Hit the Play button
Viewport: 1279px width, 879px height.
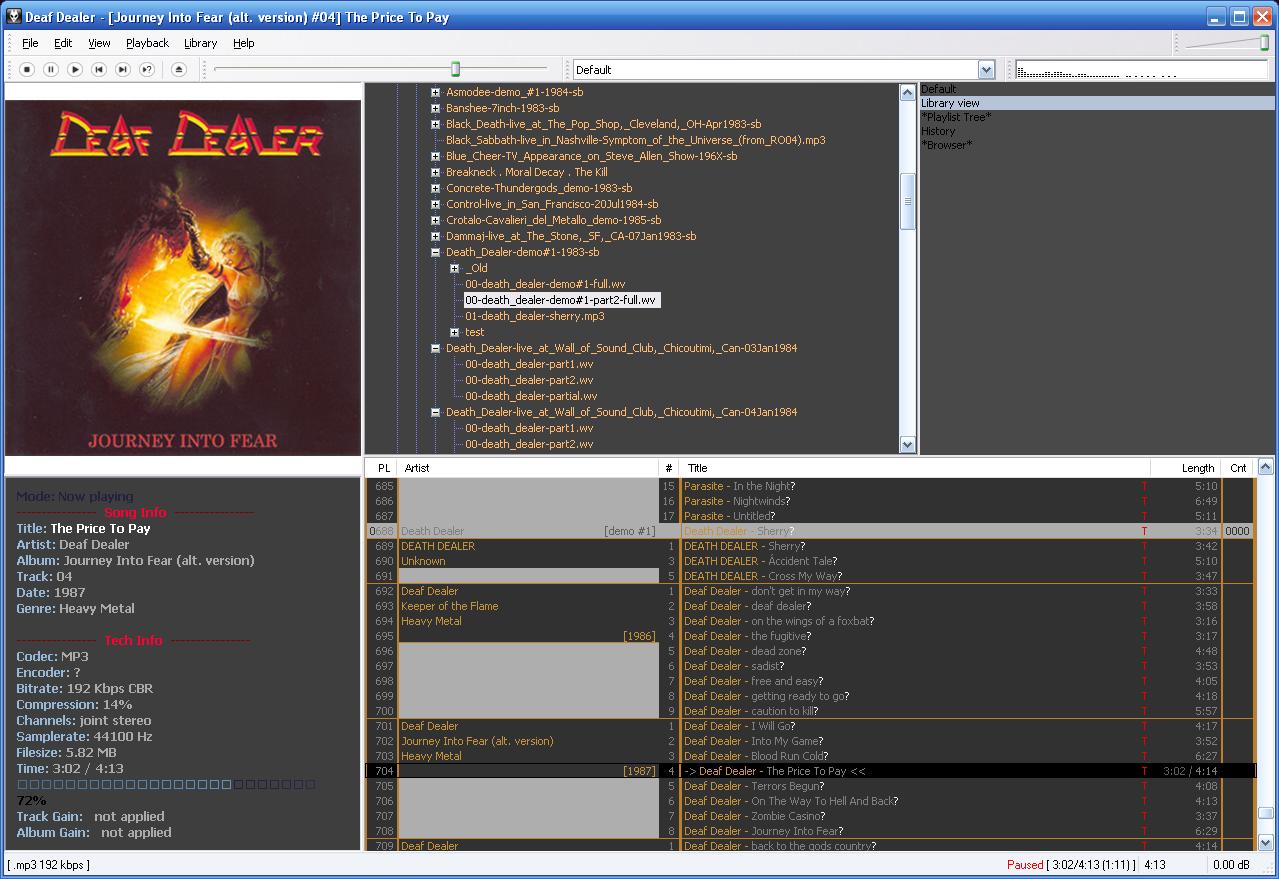click(75, 69)
